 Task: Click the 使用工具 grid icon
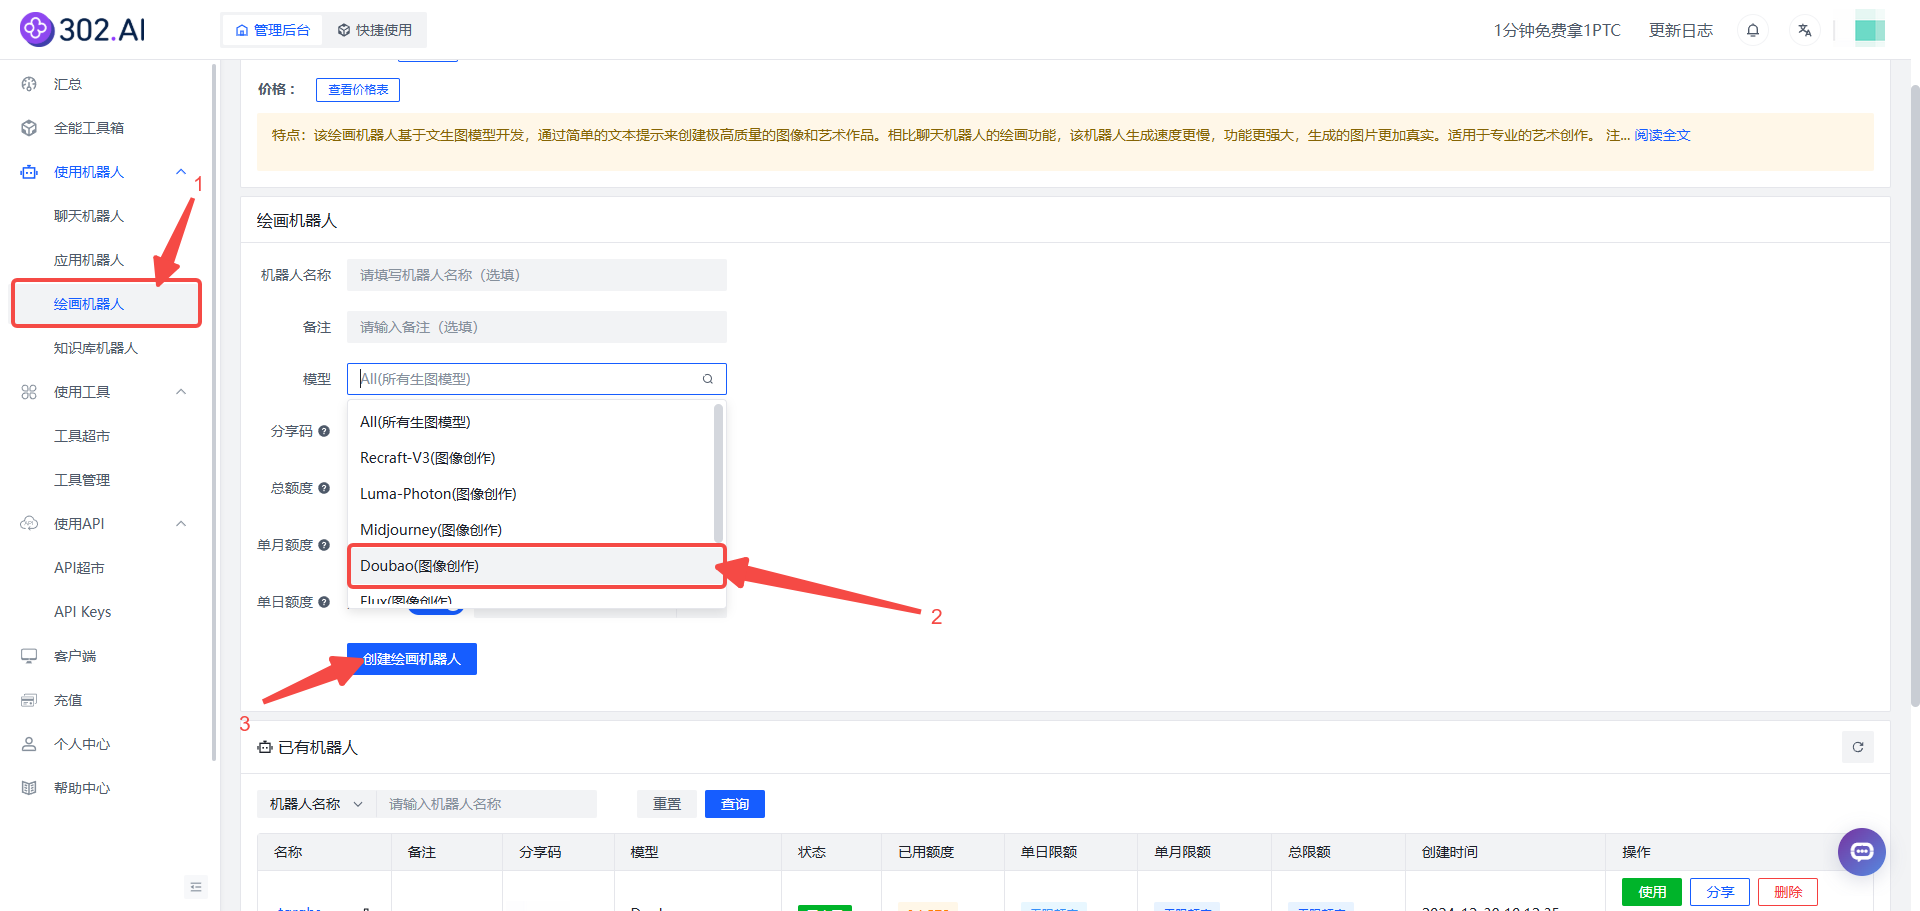click(x=29, y=392)
